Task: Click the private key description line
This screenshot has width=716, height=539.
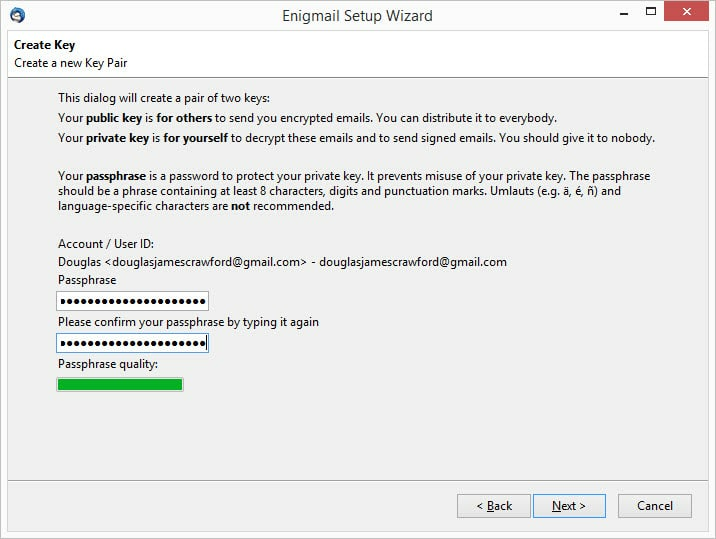Action: pyautogui.click(x=356, y=138)
